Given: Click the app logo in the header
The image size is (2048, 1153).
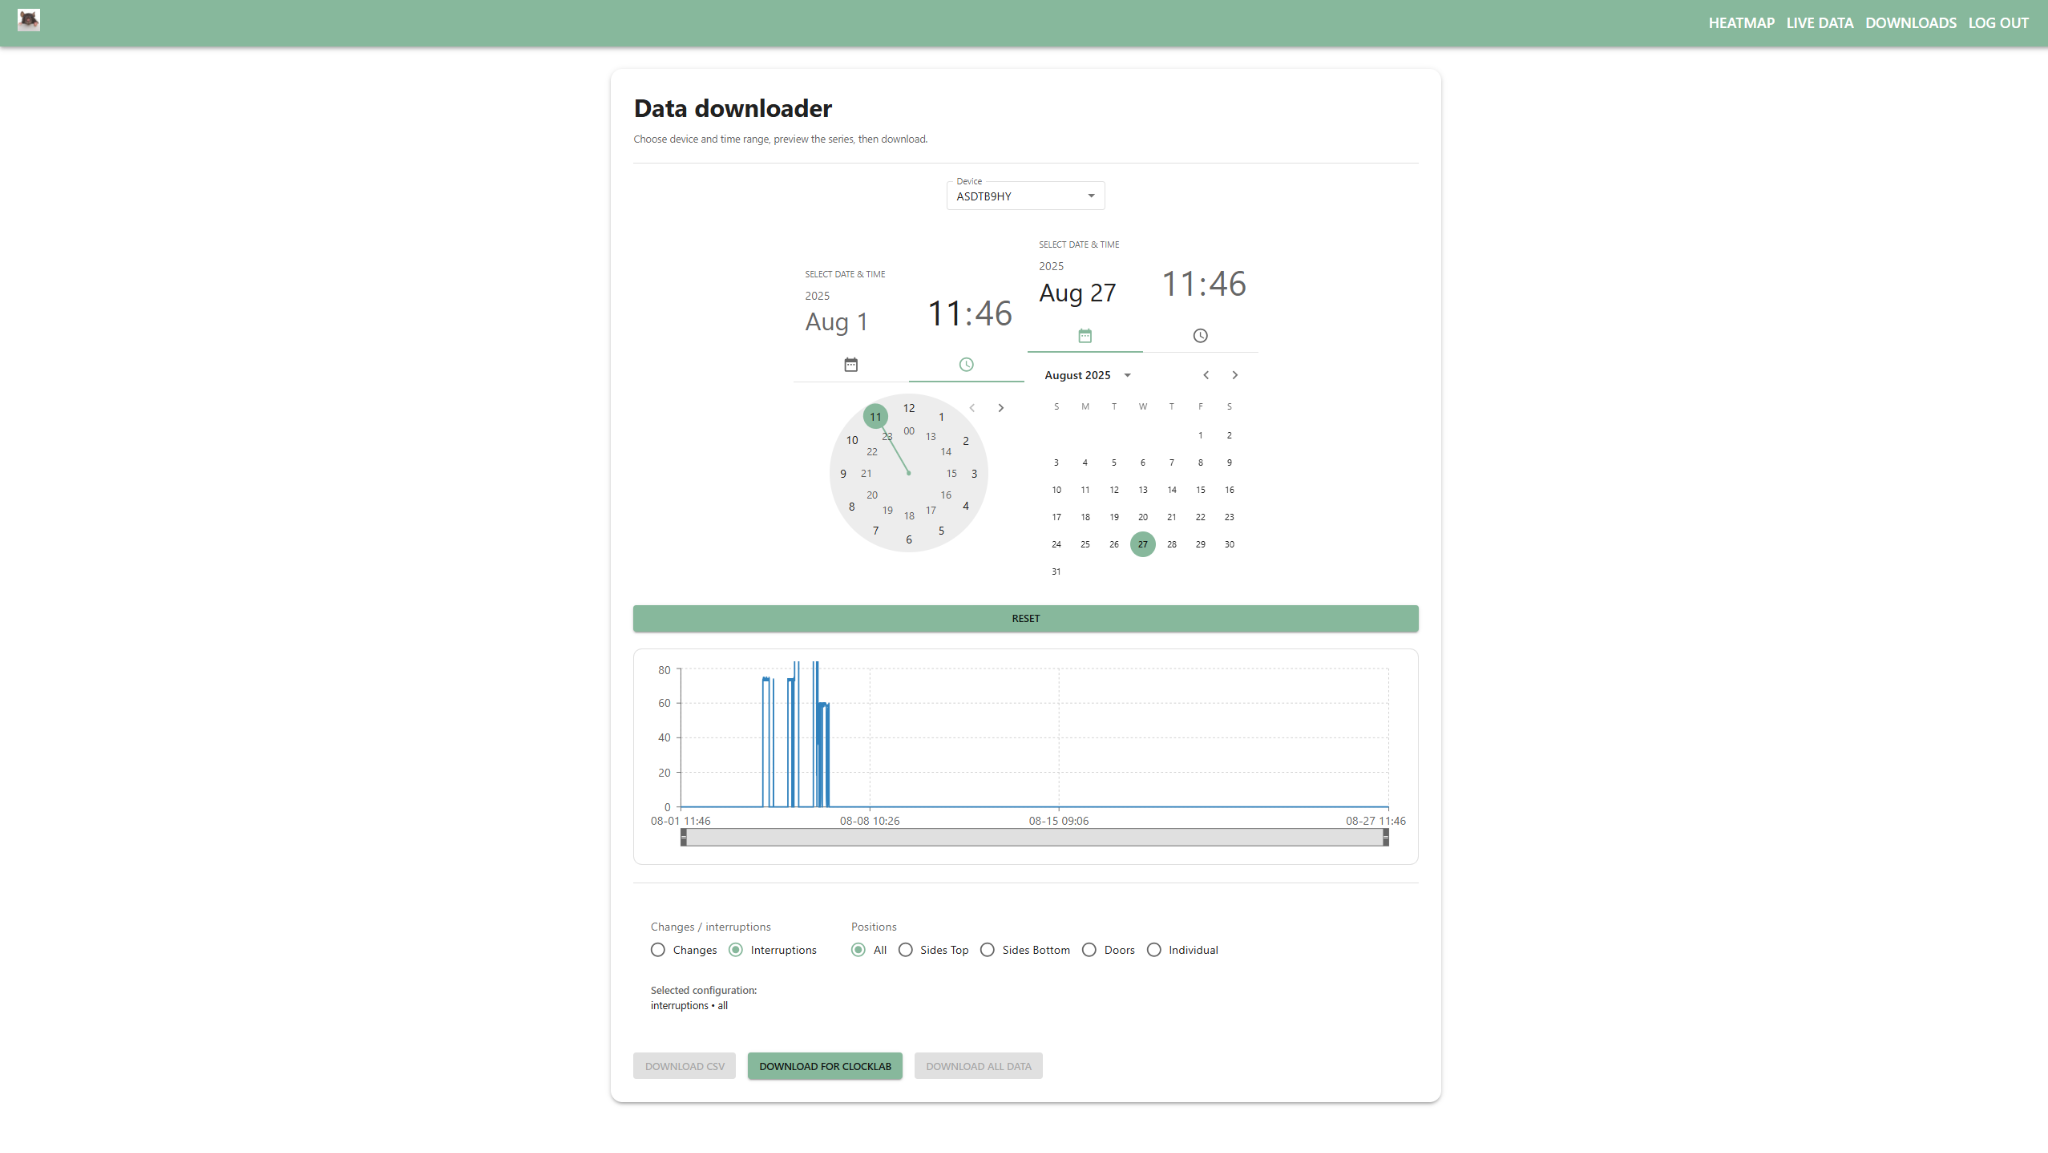Looking at the screenshot, I should [29, 20].
